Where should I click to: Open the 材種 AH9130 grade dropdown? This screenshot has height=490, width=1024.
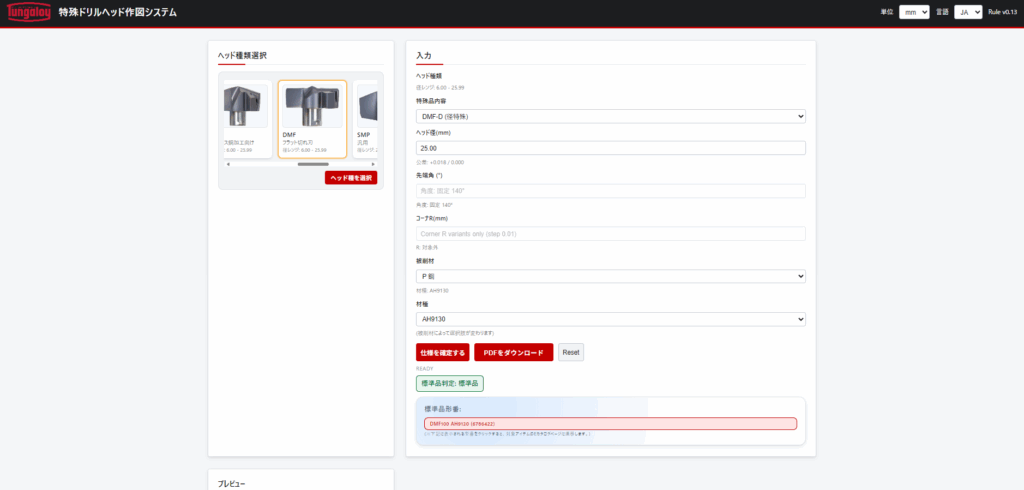pos(610,319)
